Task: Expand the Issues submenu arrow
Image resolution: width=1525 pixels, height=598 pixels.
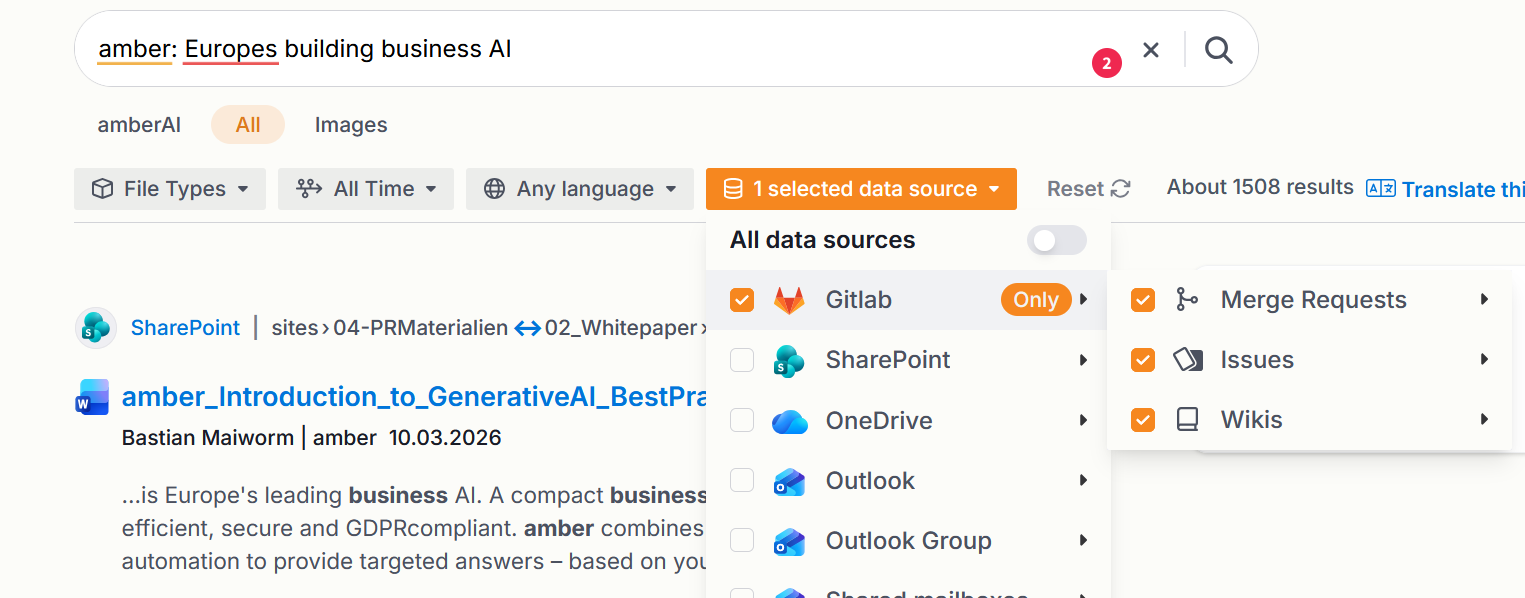Action: [x=1485, y=359]
